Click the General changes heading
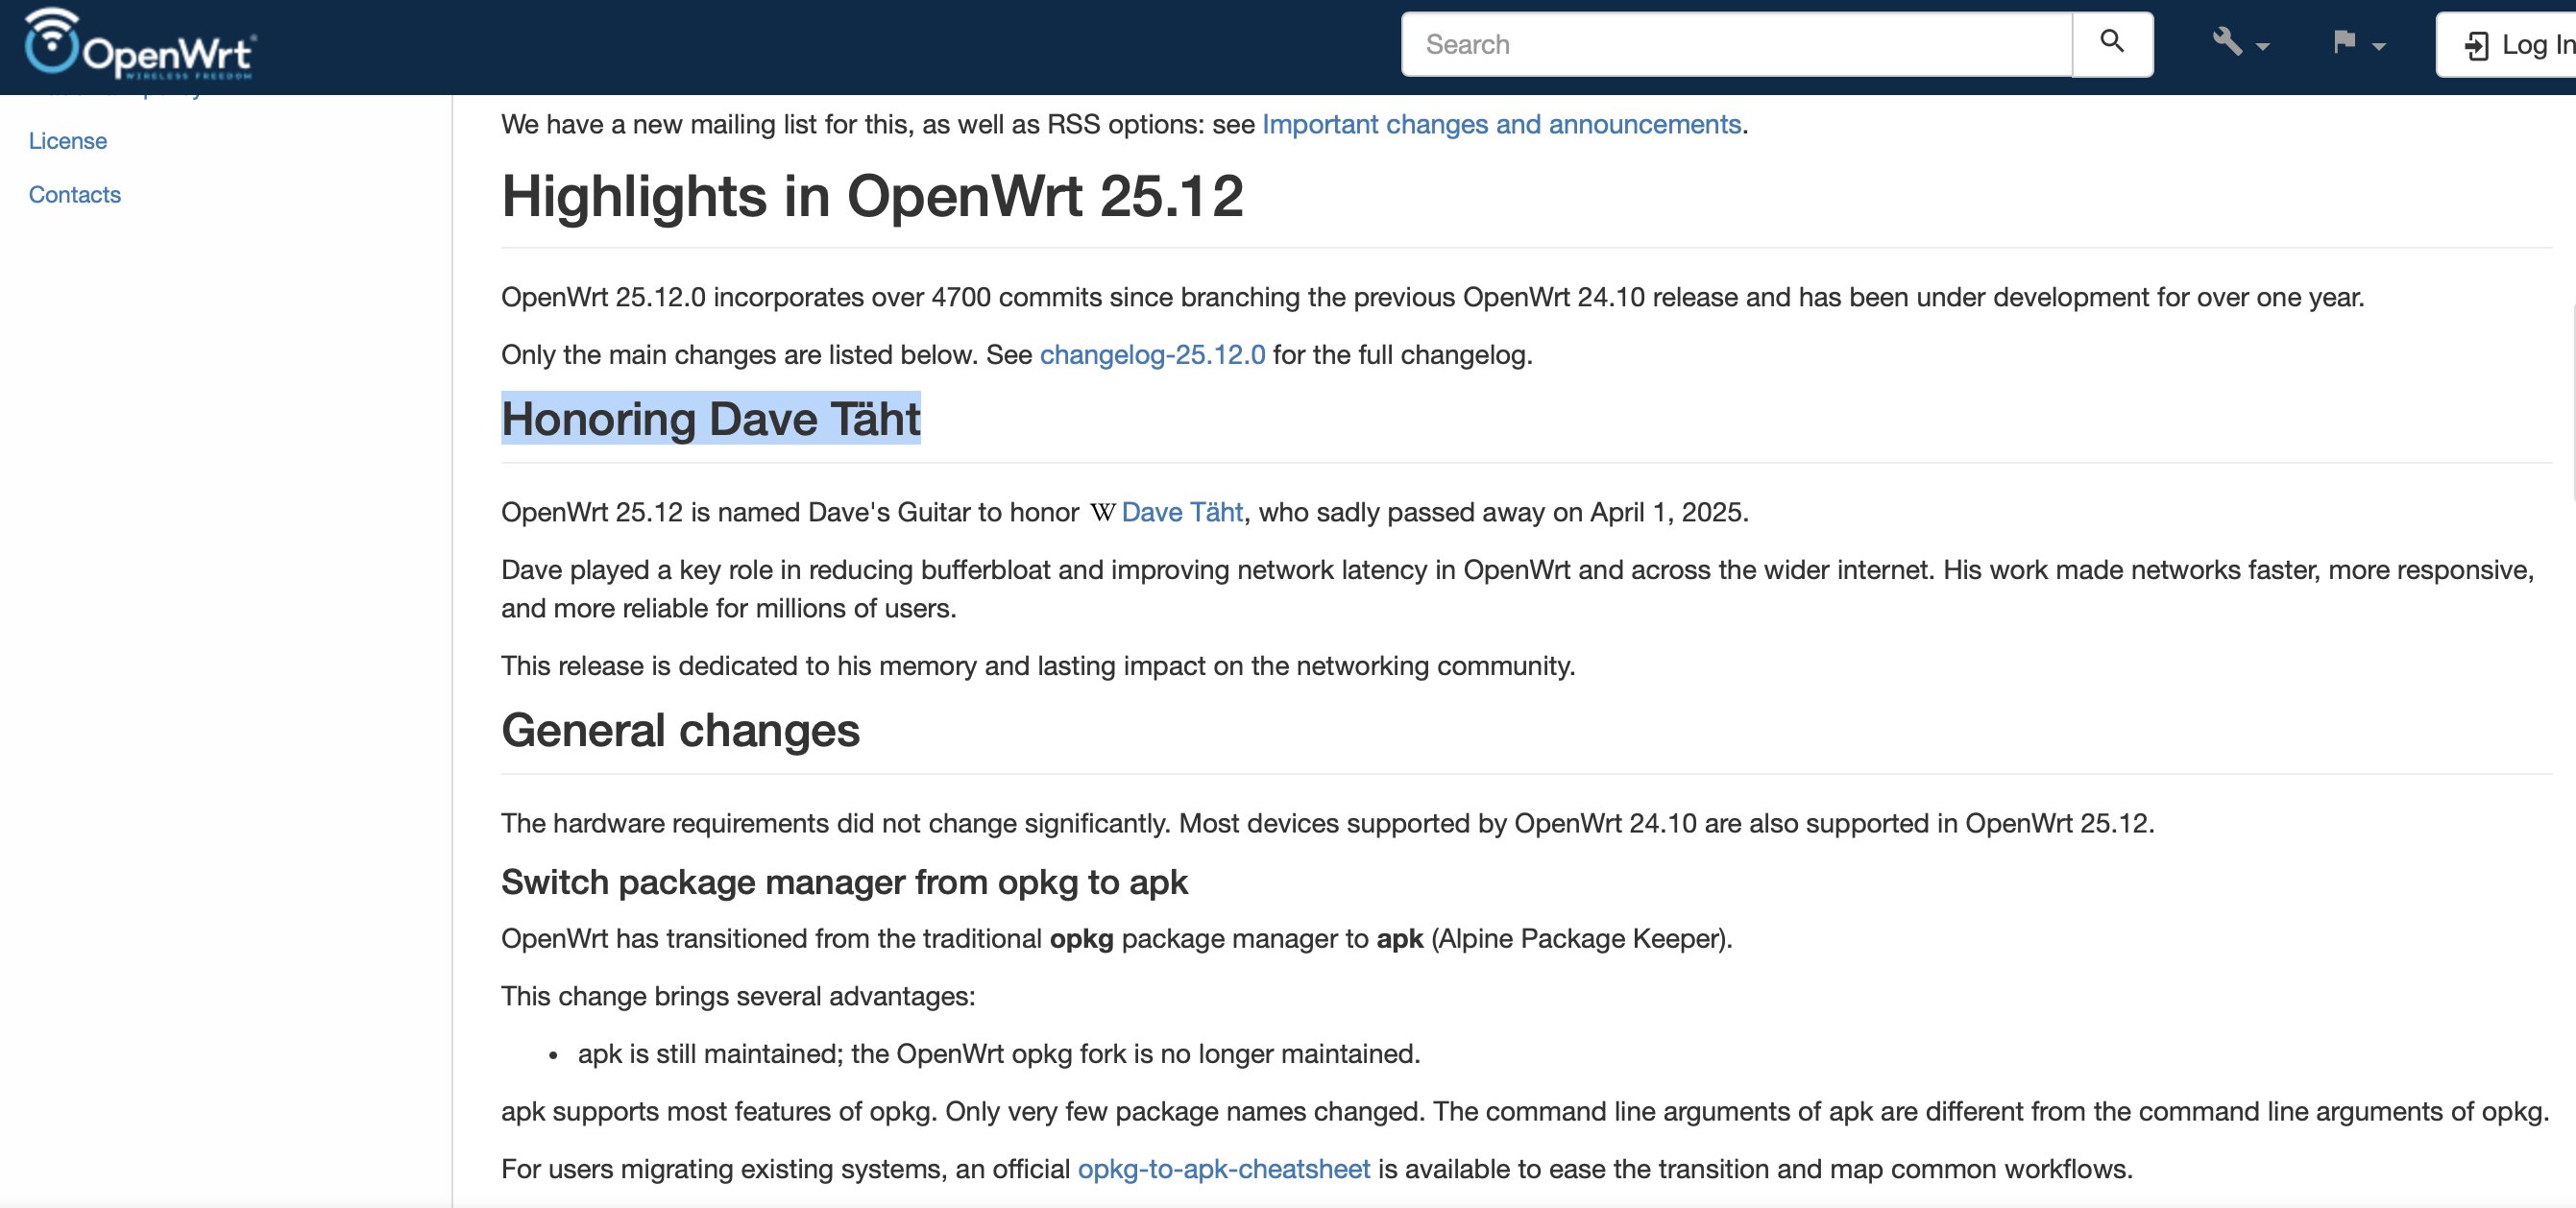The width and height of the screenshot is (2576, 1208). (680, 731)
